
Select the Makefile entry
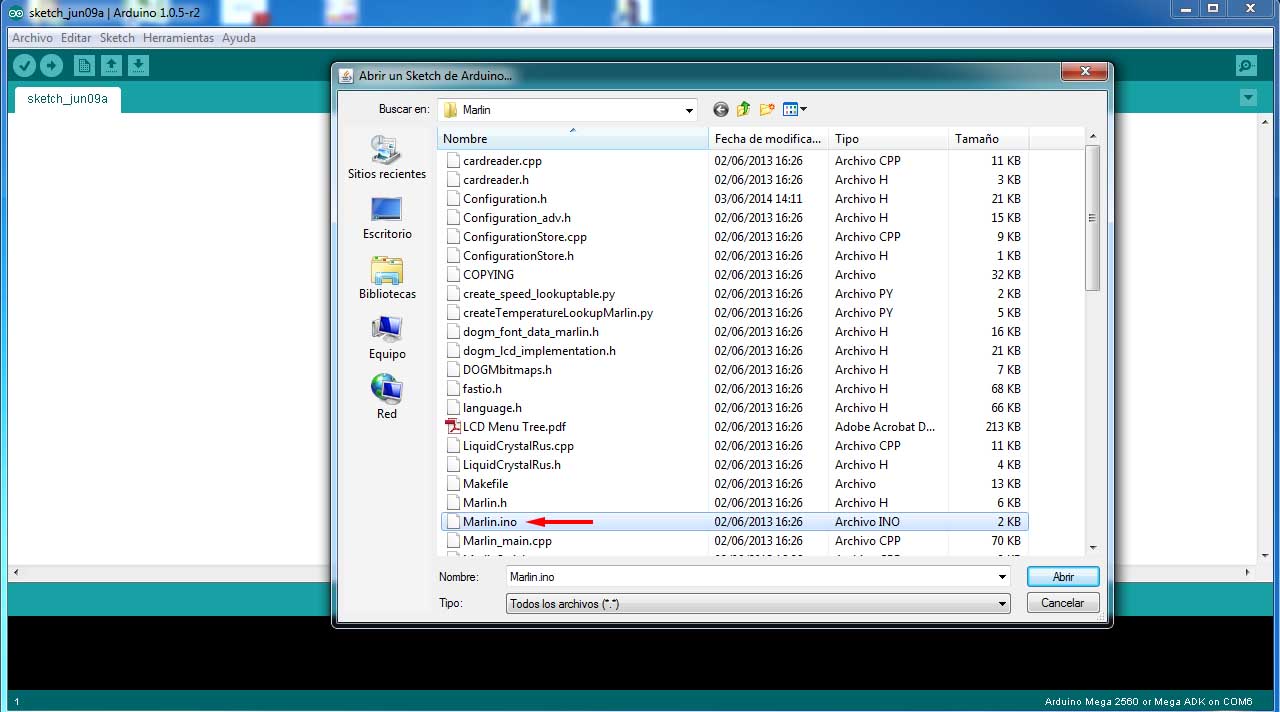pos(485,484)
